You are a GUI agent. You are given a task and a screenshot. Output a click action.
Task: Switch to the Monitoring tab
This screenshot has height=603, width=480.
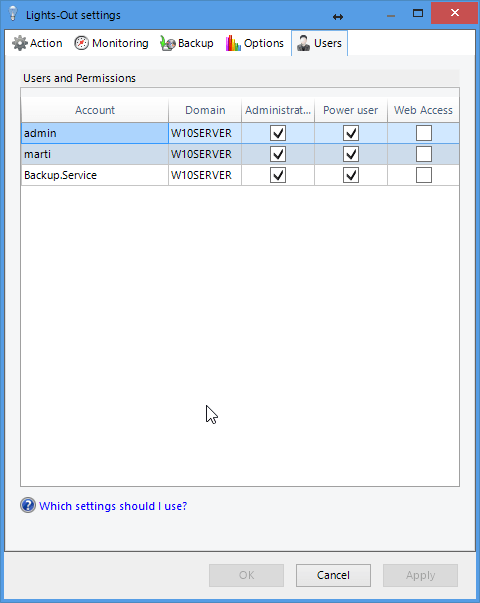click(x=111, y=43)
